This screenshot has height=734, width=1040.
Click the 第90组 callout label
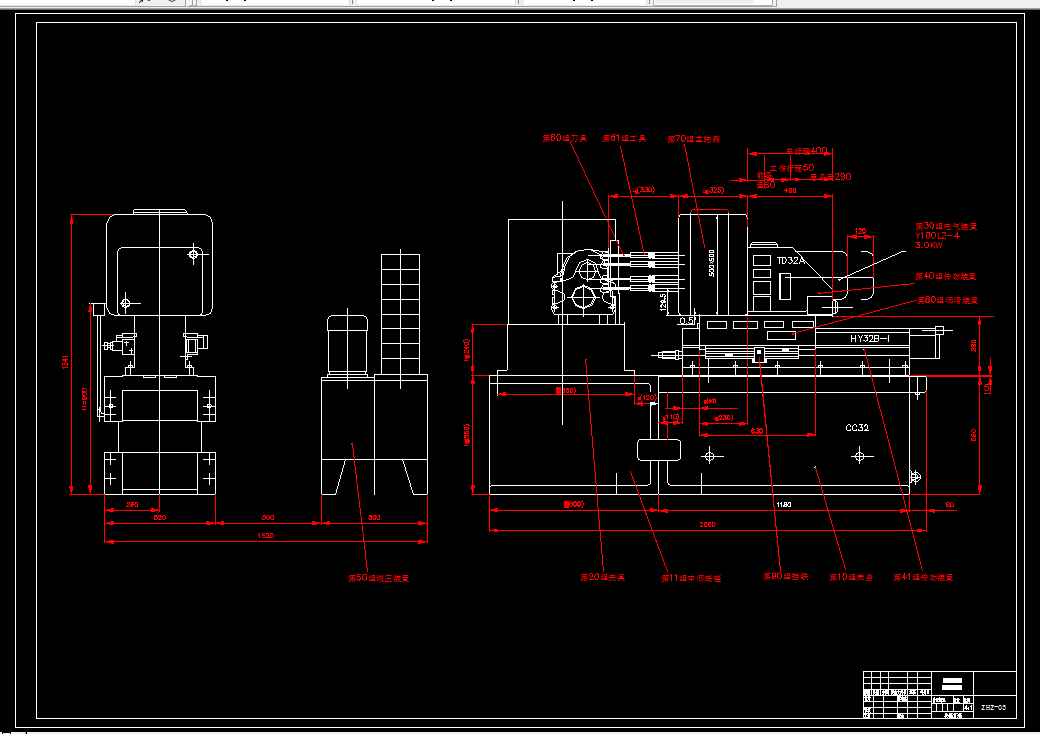(785, 576)
